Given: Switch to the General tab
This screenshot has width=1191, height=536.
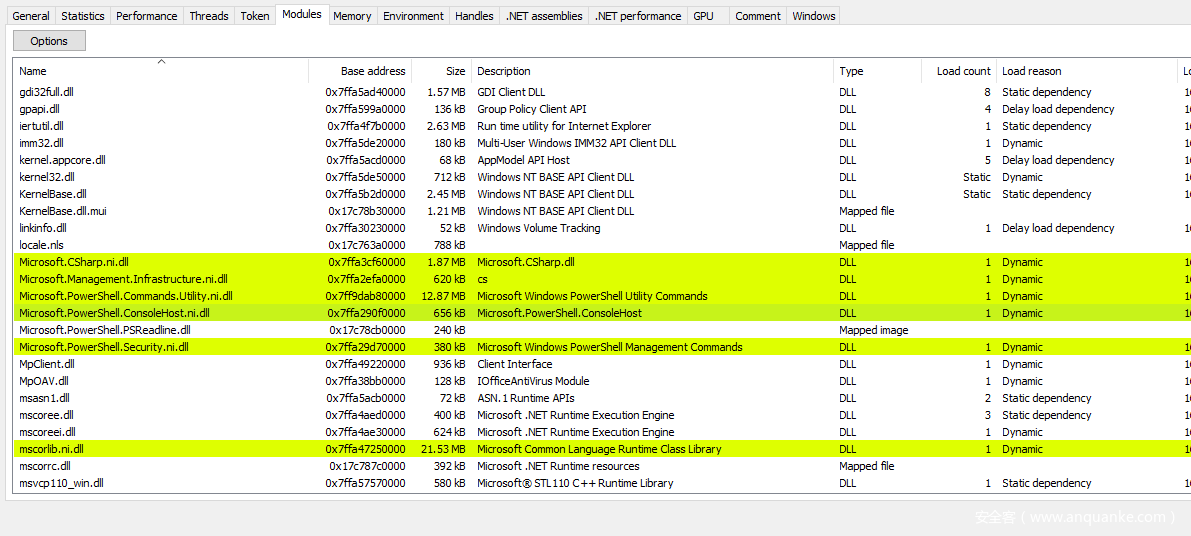Looking at the screenshot, I should coord(31,16).
